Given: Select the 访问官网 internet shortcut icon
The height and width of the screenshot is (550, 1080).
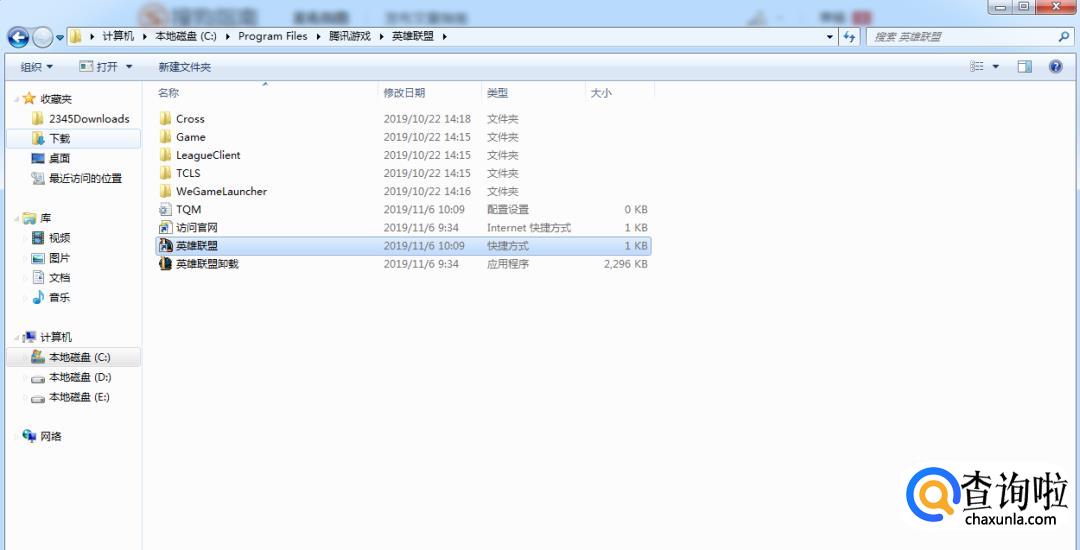Looking at the screenshot, I should coord(165,227).
